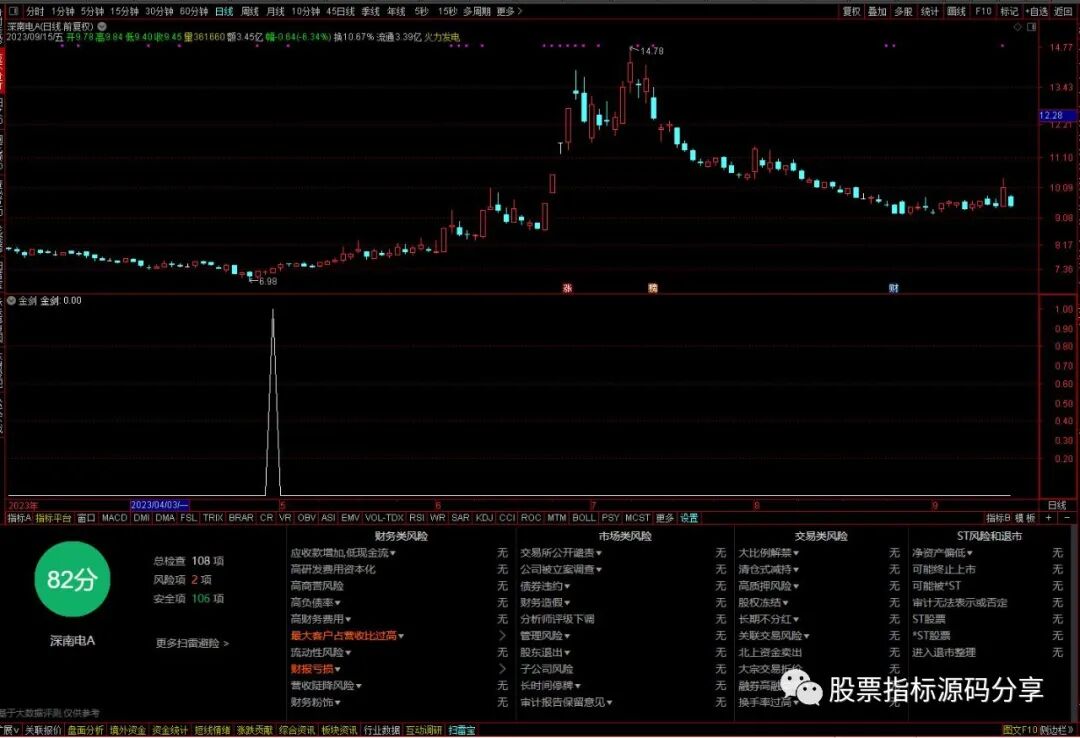Viewport: 1080px width, 738px height.
Task: Open the 多股 view
Action: [x=903, y=12]
